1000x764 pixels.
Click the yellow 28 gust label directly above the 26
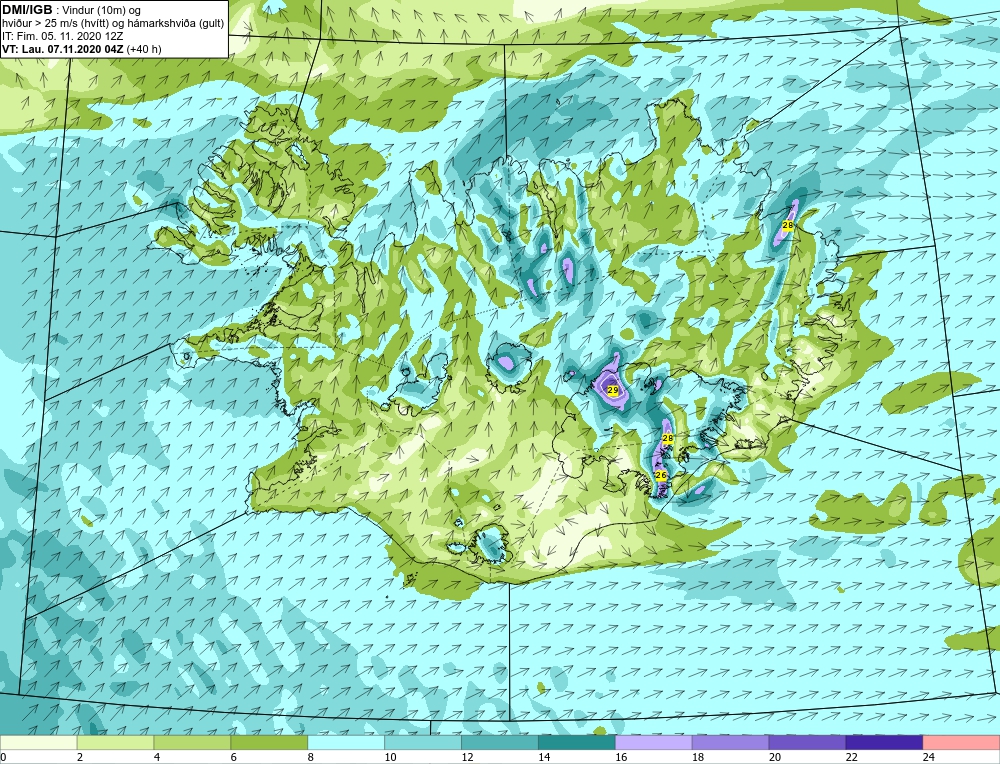pyautogui.click(x=668, y=438)
